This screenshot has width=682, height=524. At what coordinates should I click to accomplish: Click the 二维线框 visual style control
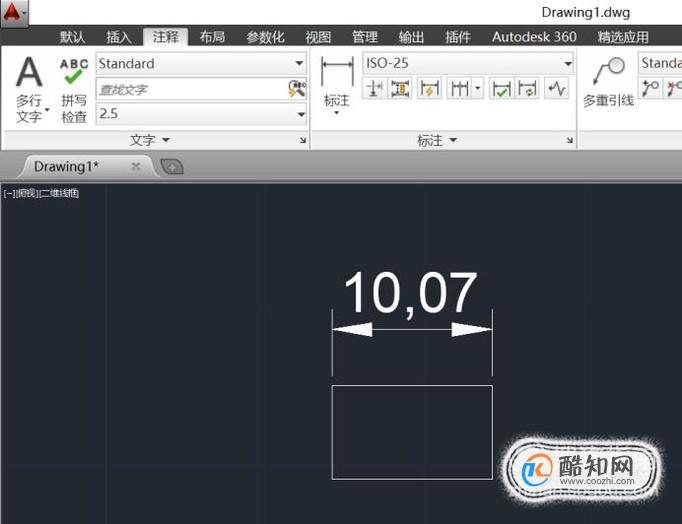click(59, 193)
